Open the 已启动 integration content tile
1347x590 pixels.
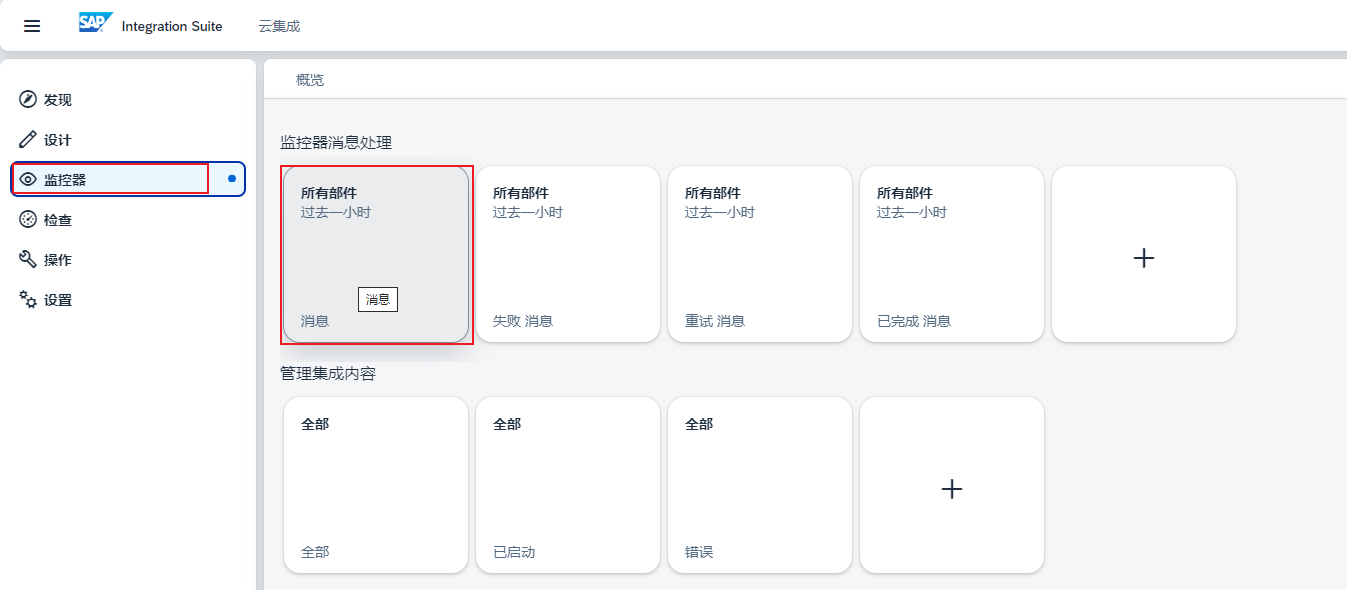[x=568, y=485]
